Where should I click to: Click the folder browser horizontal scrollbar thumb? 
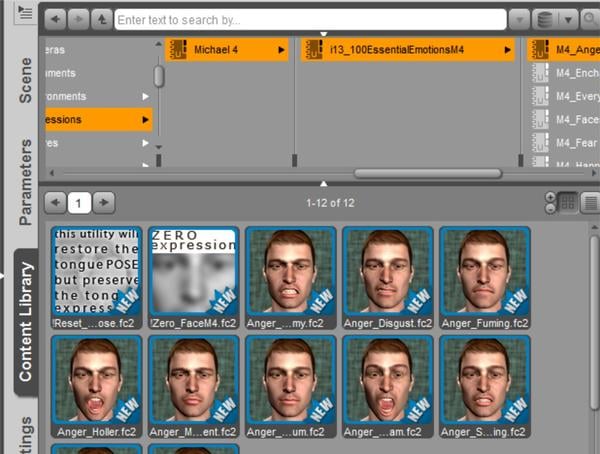(x=428, y=173)
